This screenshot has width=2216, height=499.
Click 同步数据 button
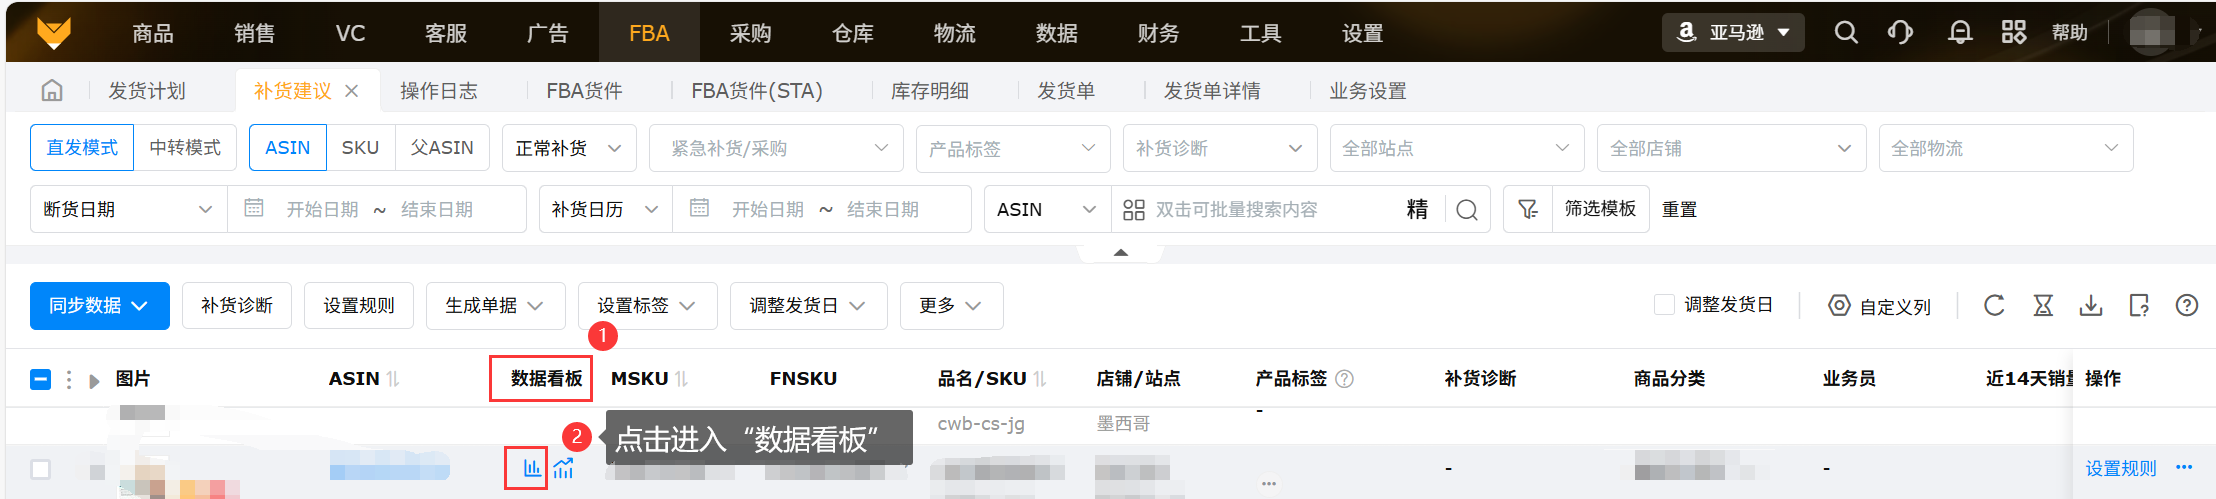point(100,306)
